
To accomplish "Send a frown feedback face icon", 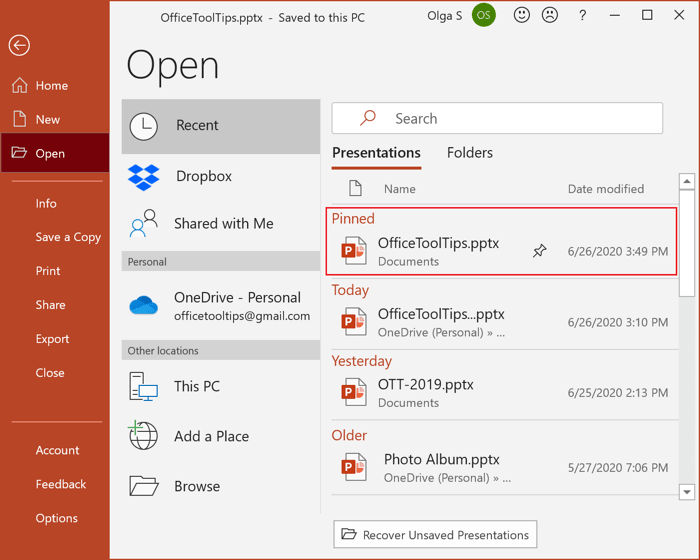I will coord(550,15).
